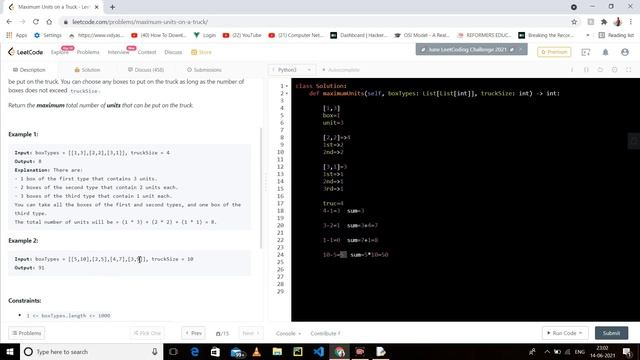Open the Chrome three-dot menu
640x360 pixels.
click(x=631, y=22)
